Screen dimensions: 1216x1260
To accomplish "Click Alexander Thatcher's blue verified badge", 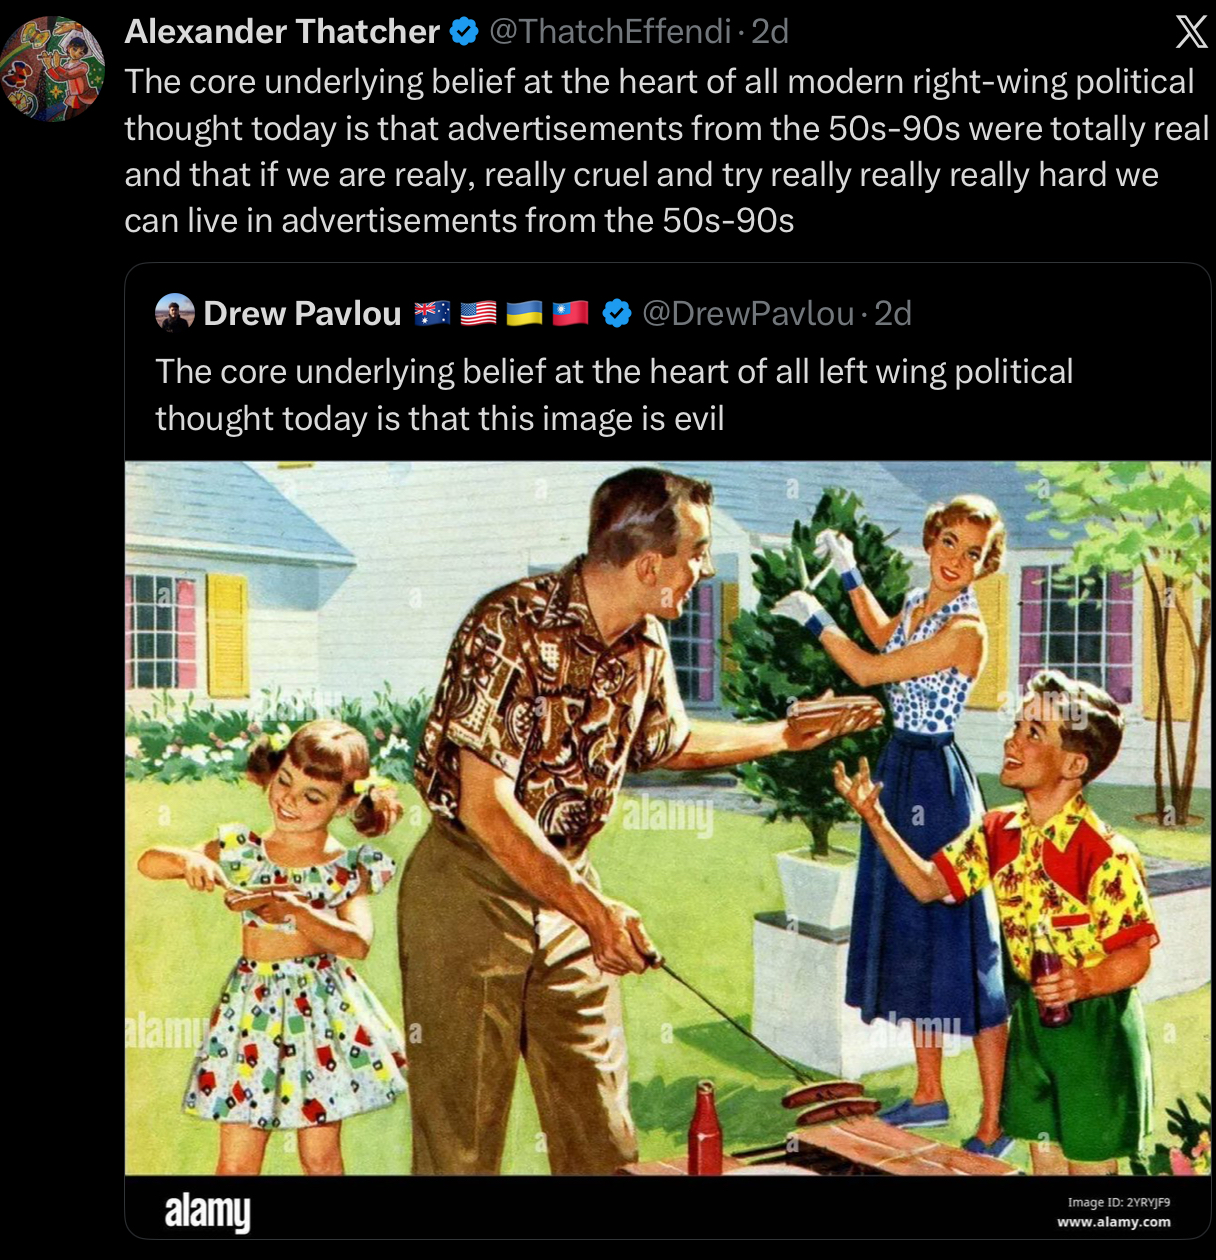I will point(463,32).
